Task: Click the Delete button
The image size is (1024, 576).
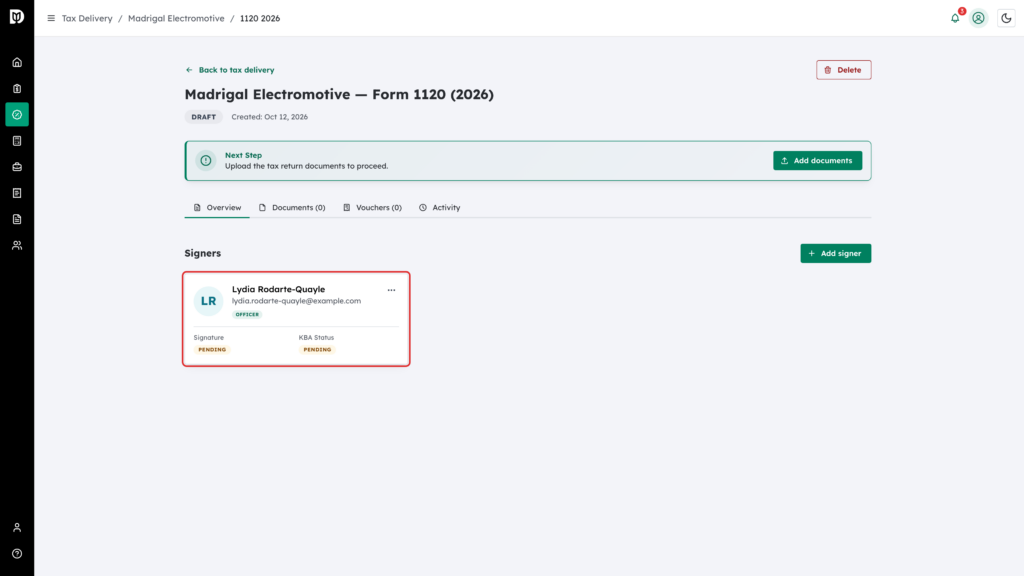Action: pyautogui.click(x=843, y=70)
